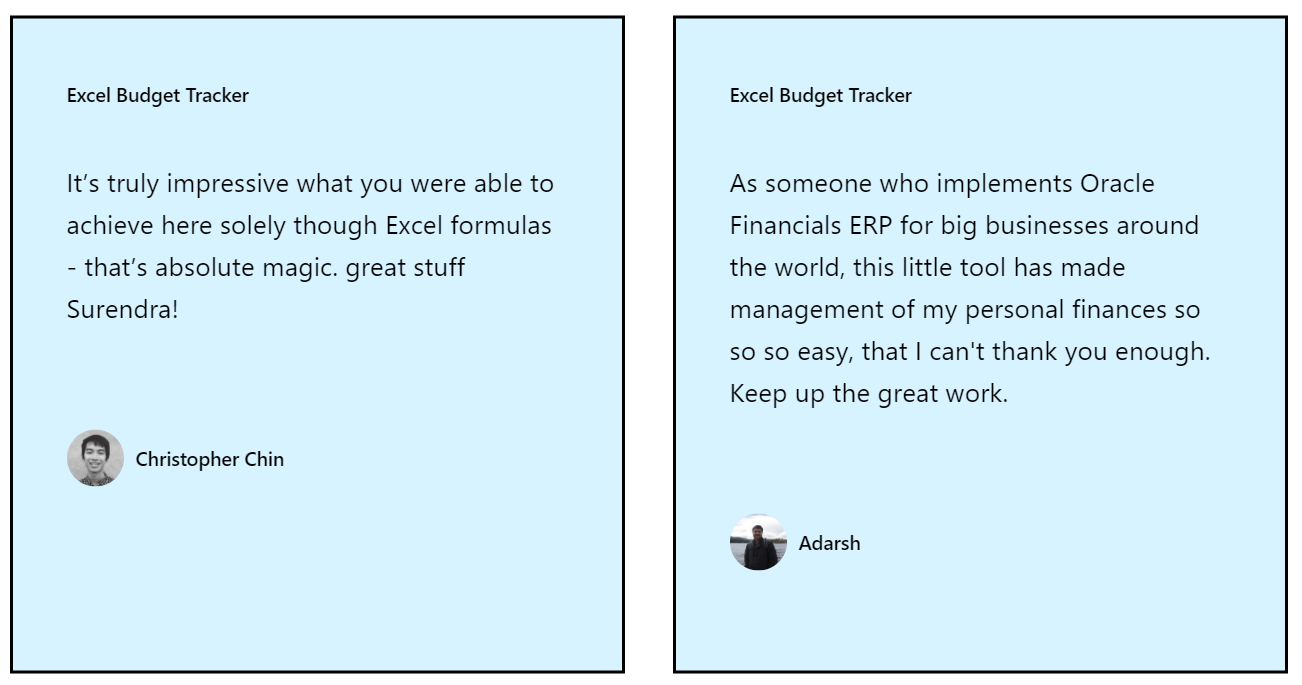Click the line "management of my personal finances so"

point(965,310)
